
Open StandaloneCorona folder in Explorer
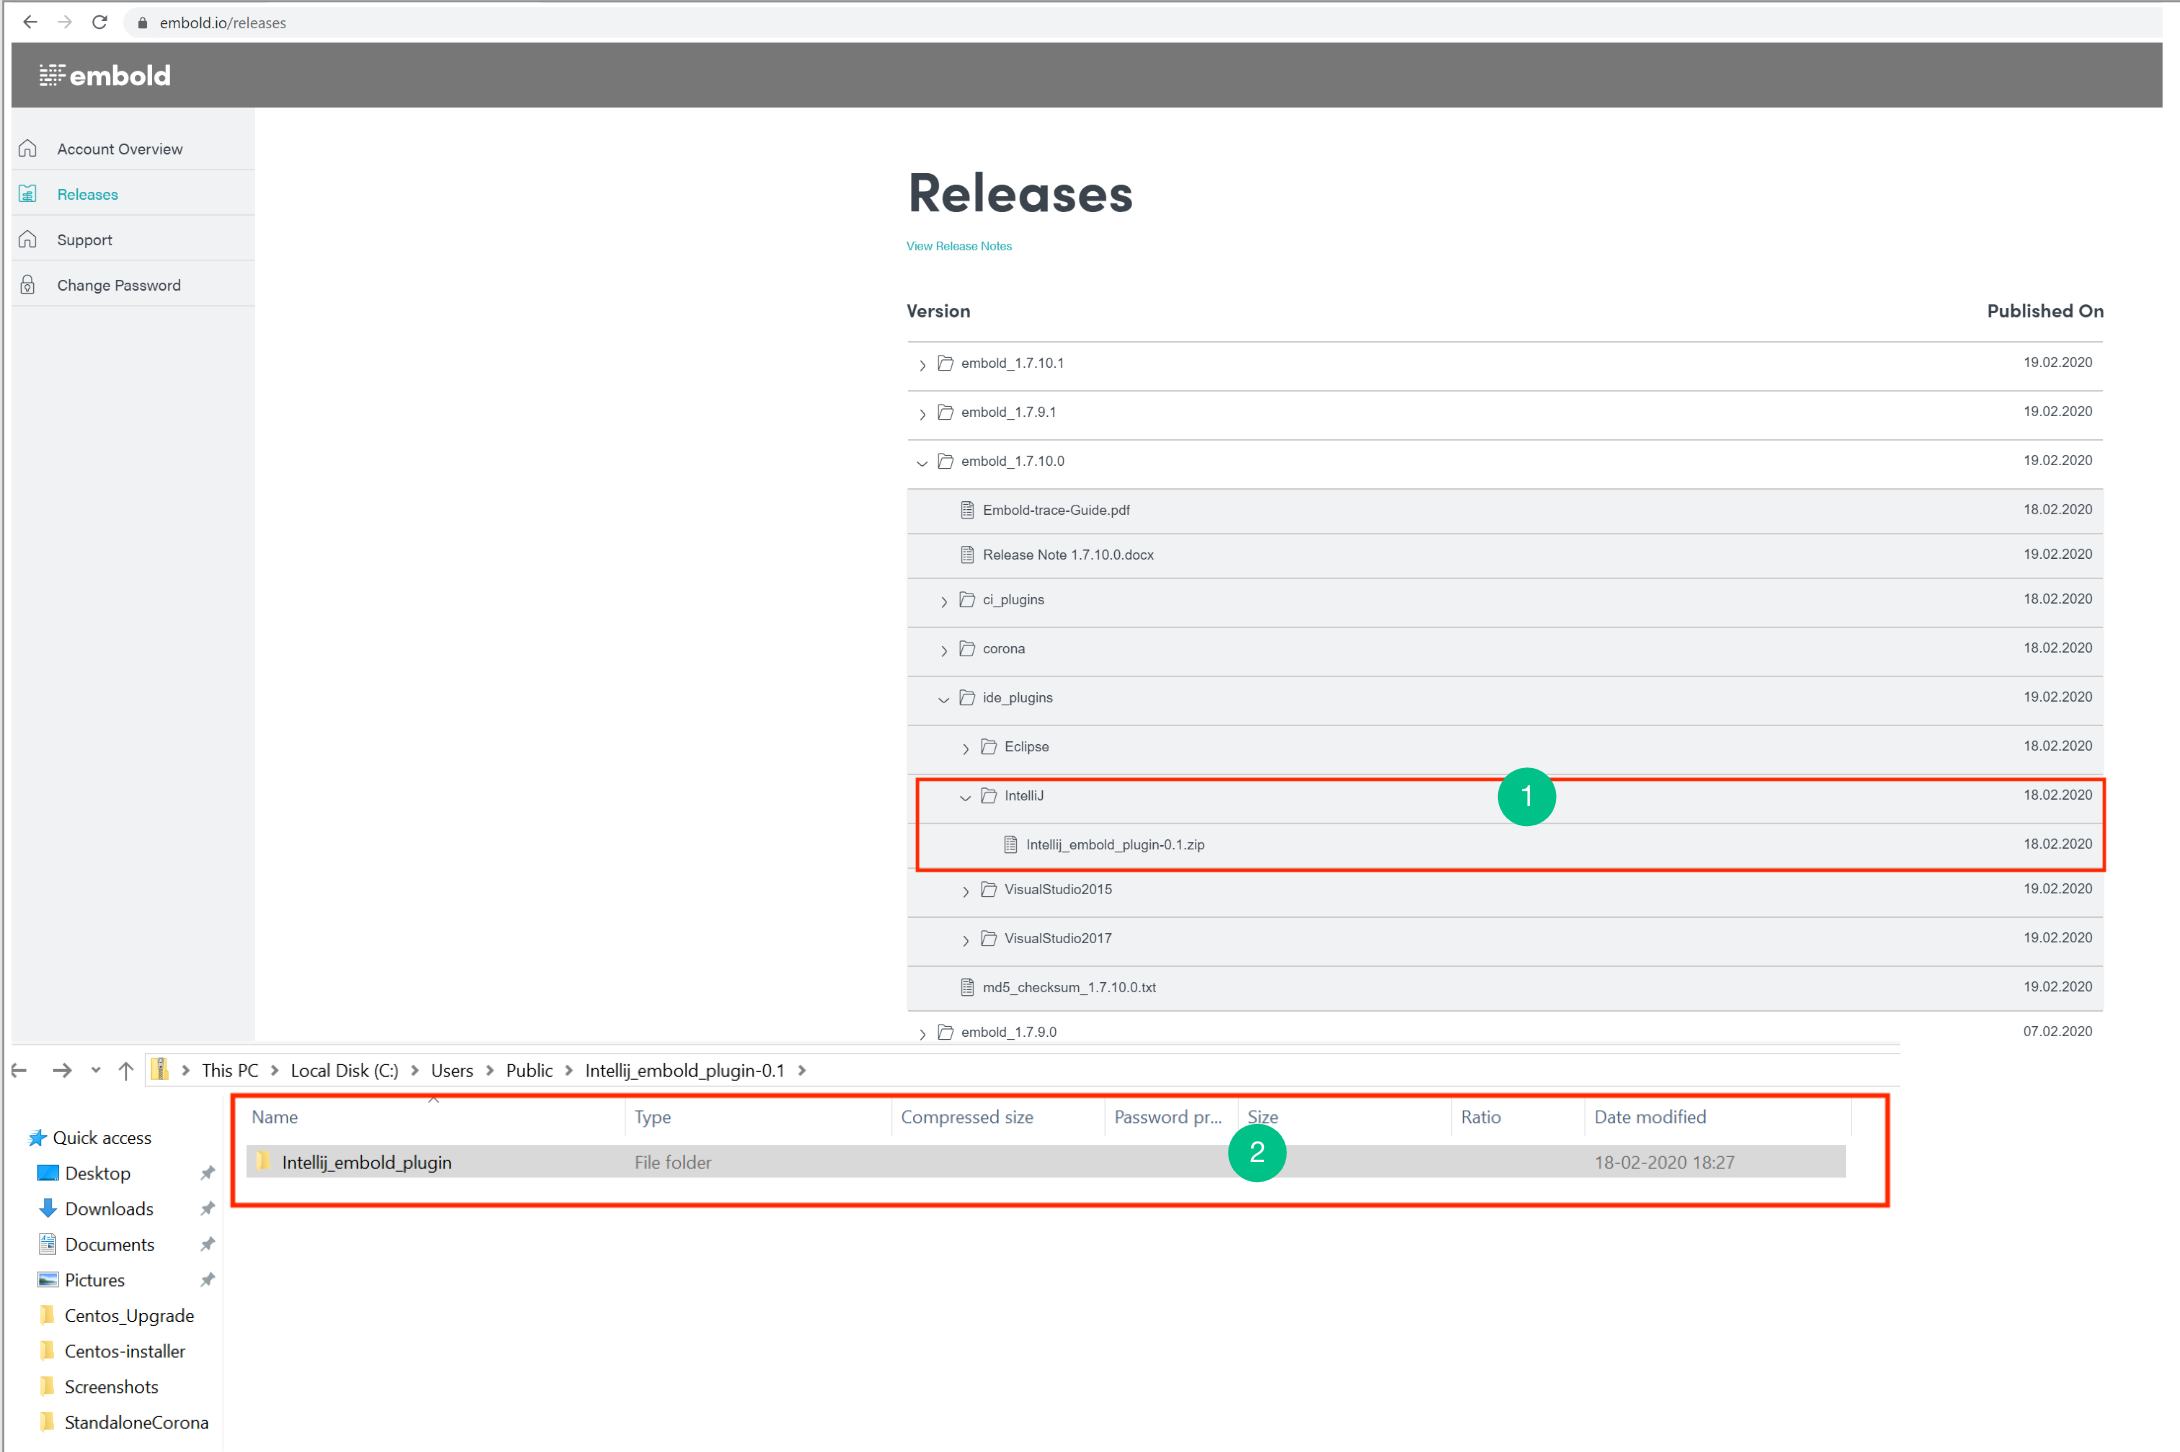click(136, 1423)
